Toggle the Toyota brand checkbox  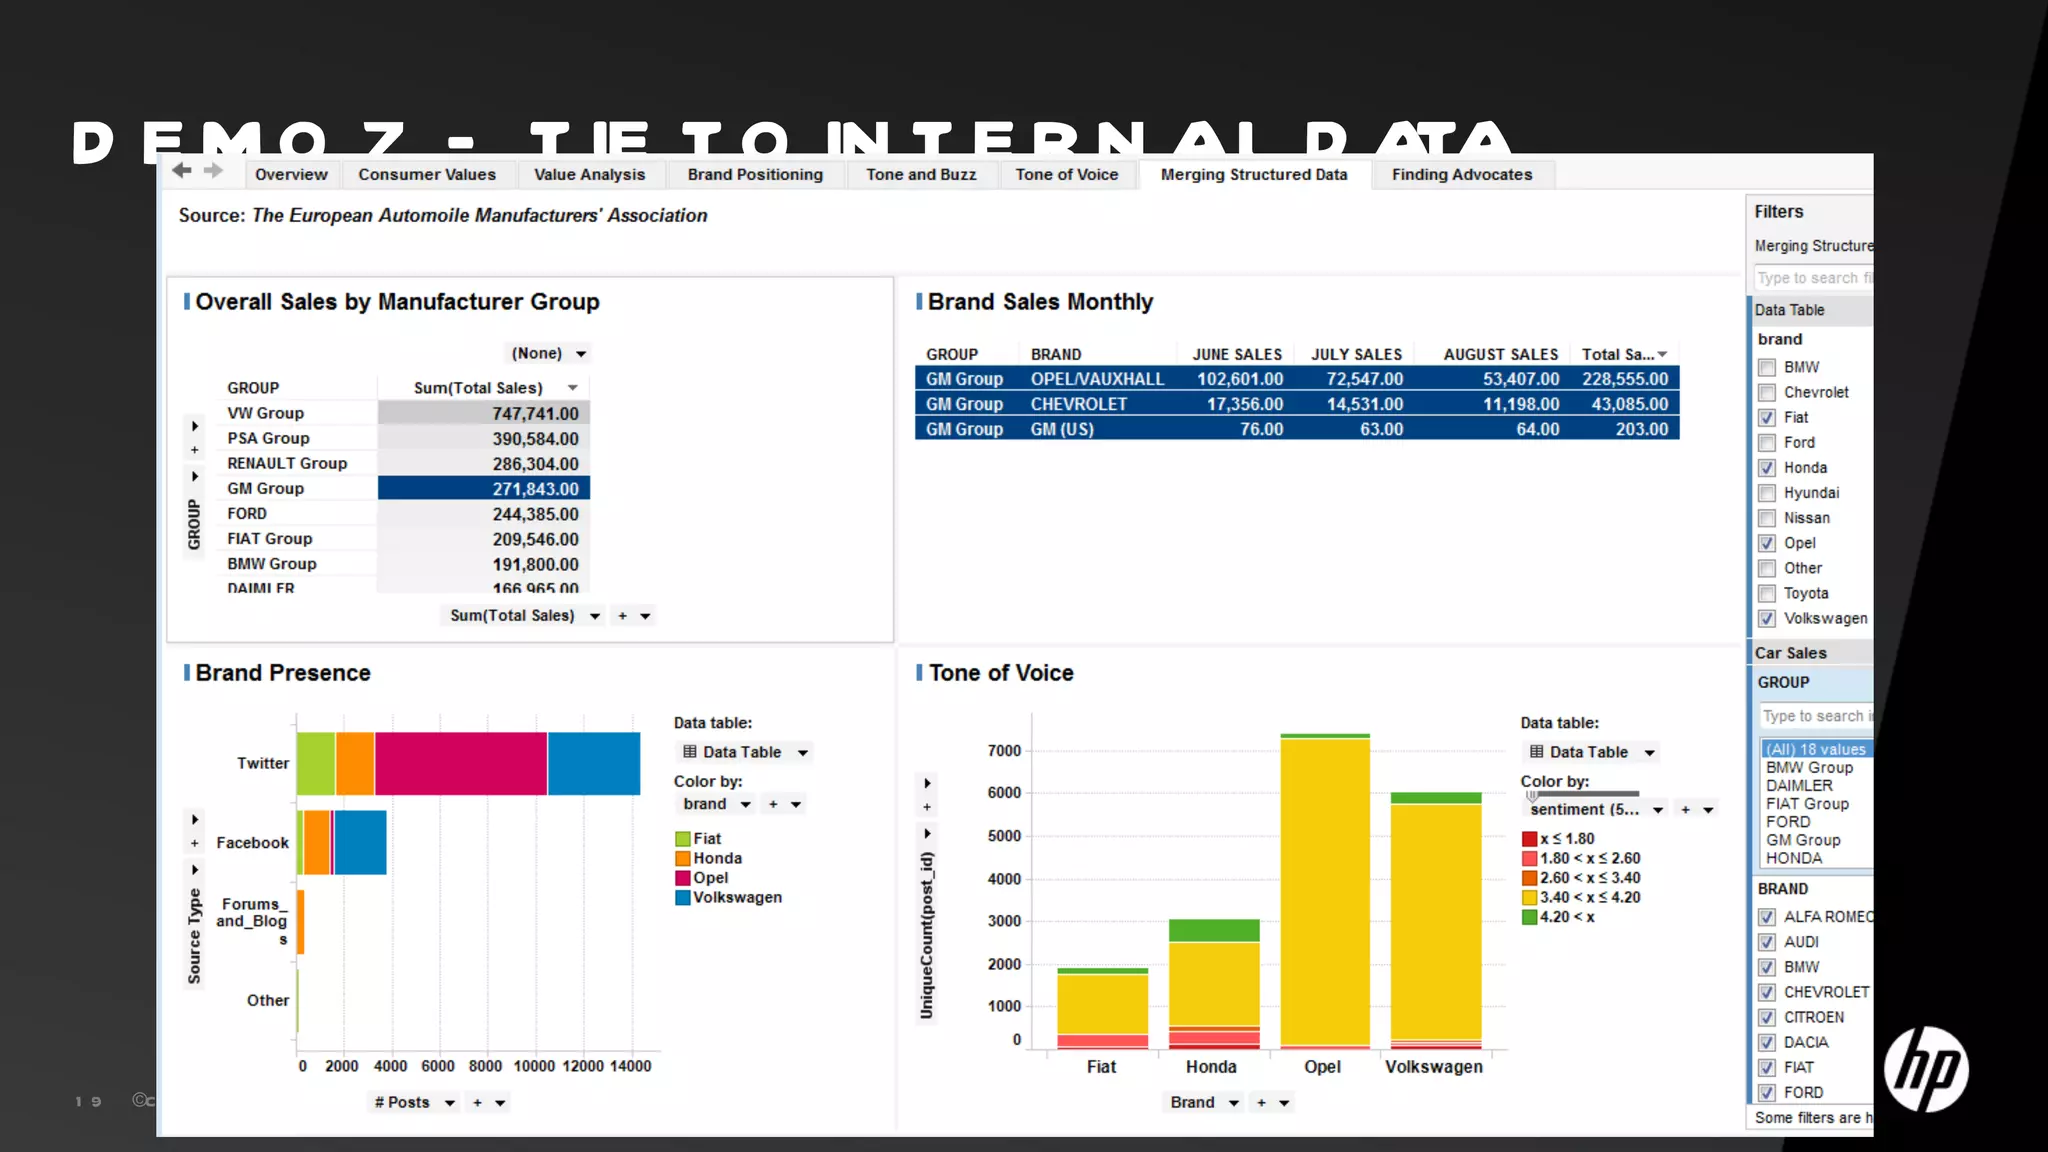(1767, 594)
